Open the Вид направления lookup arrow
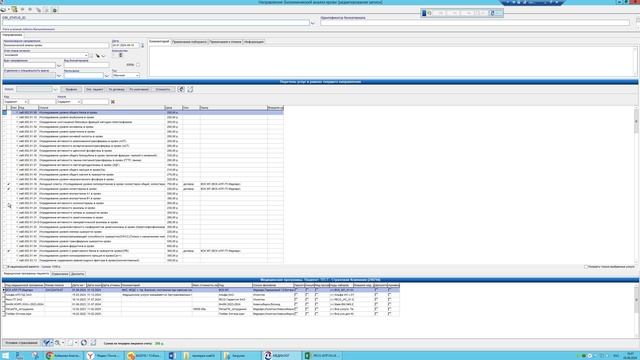Screen dimensions: 640x360 pyautogui.click(x=59, y=65)
